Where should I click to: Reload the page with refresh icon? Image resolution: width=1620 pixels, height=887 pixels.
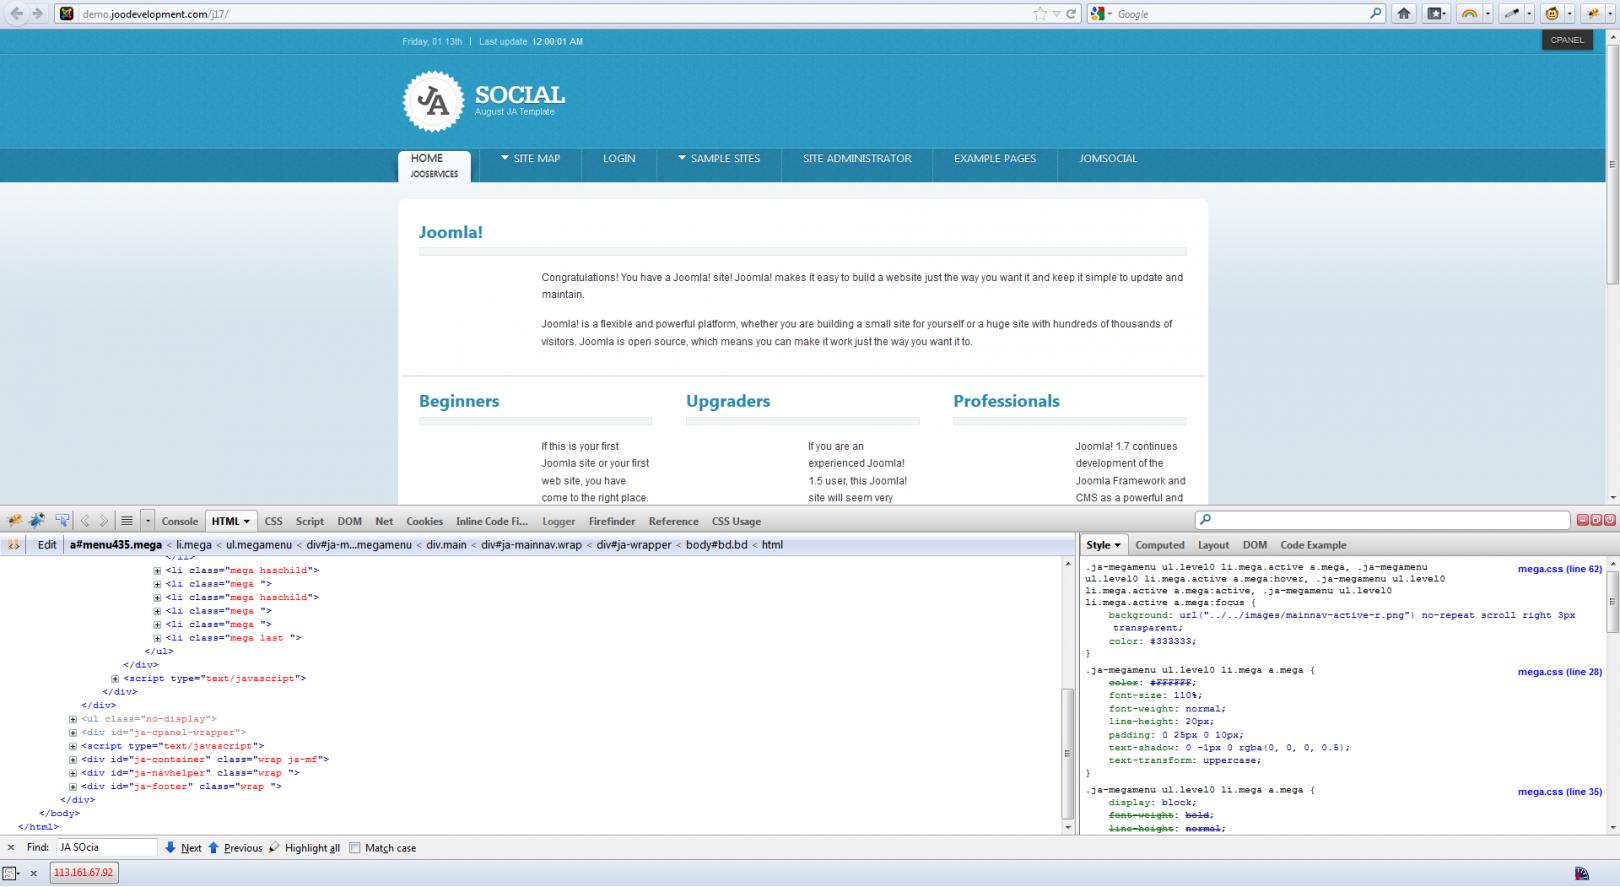(1071, 14)
